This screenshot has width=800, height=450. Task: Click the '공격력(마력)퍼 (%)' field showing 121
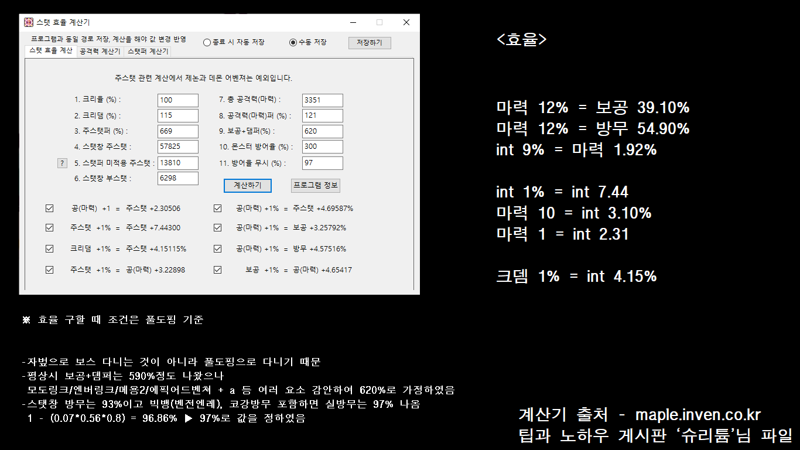(x=322, y=116)
